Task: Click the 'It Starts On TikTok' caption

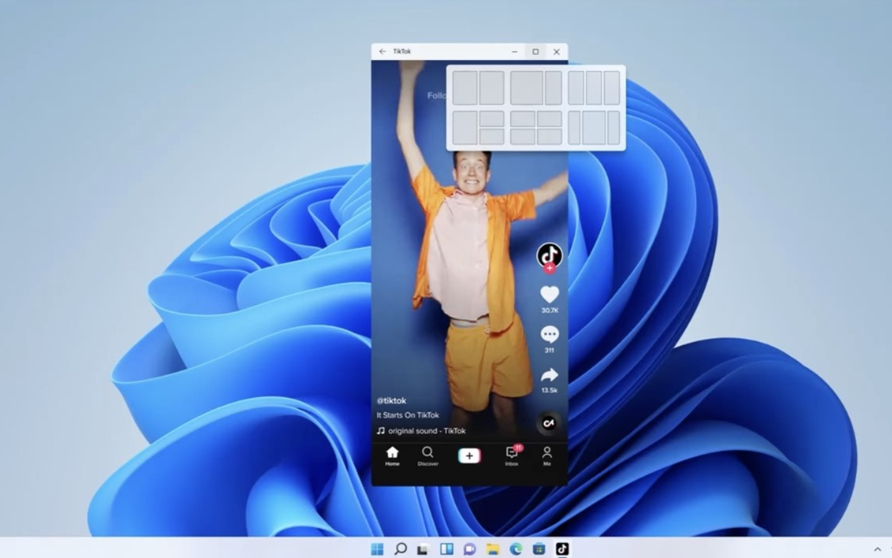Action: [408, 415]
